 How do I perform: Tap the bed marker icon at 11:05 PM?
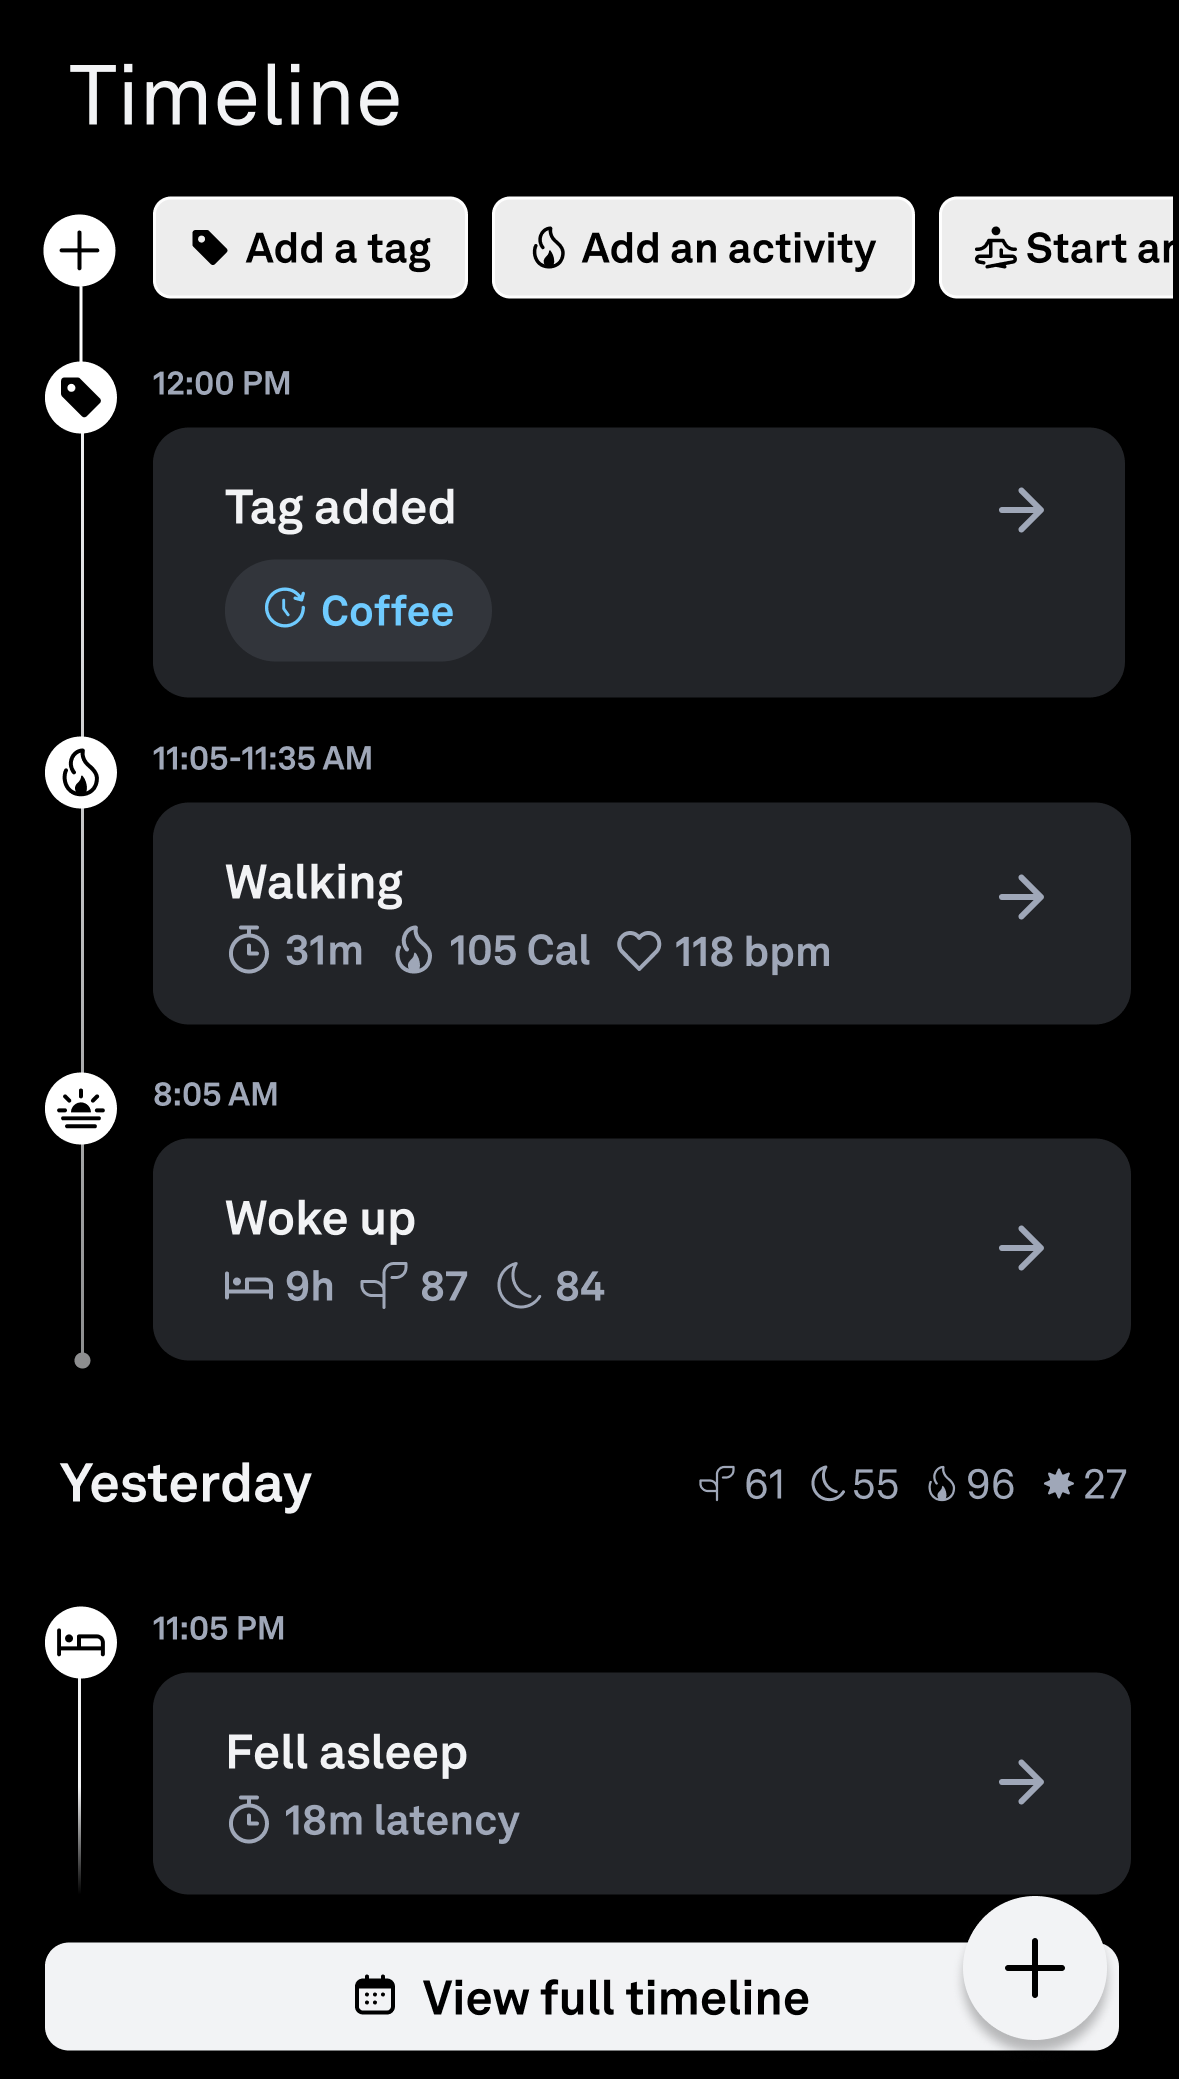point(81,1642)
